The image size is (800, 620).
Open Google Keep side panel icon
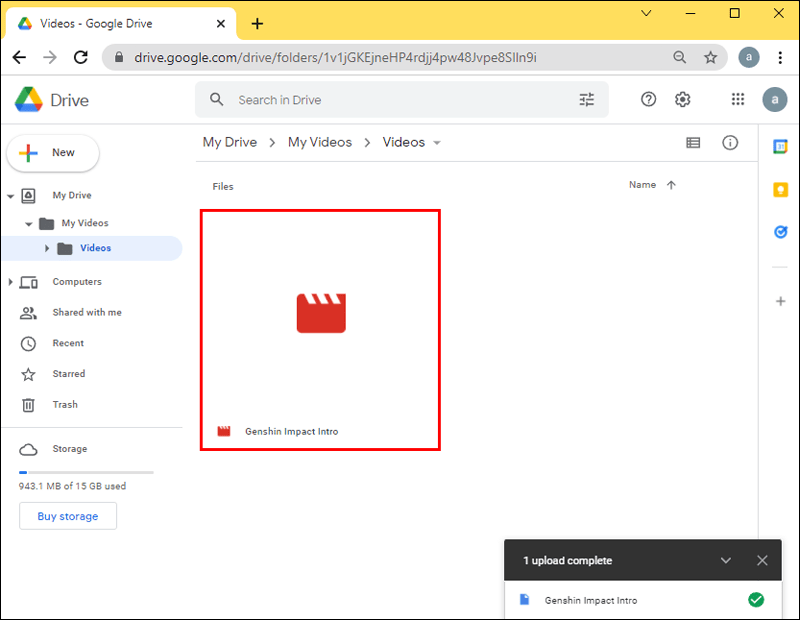coord(780,190)
